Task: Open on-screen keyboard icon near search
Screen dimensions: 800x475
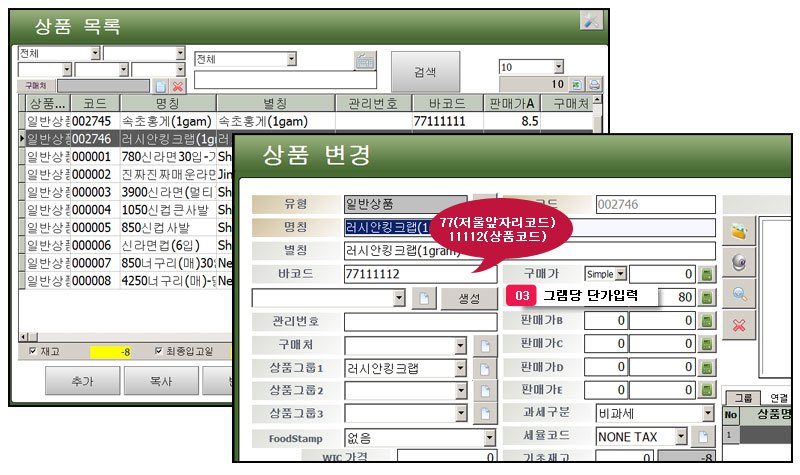Action: [365, 61]
